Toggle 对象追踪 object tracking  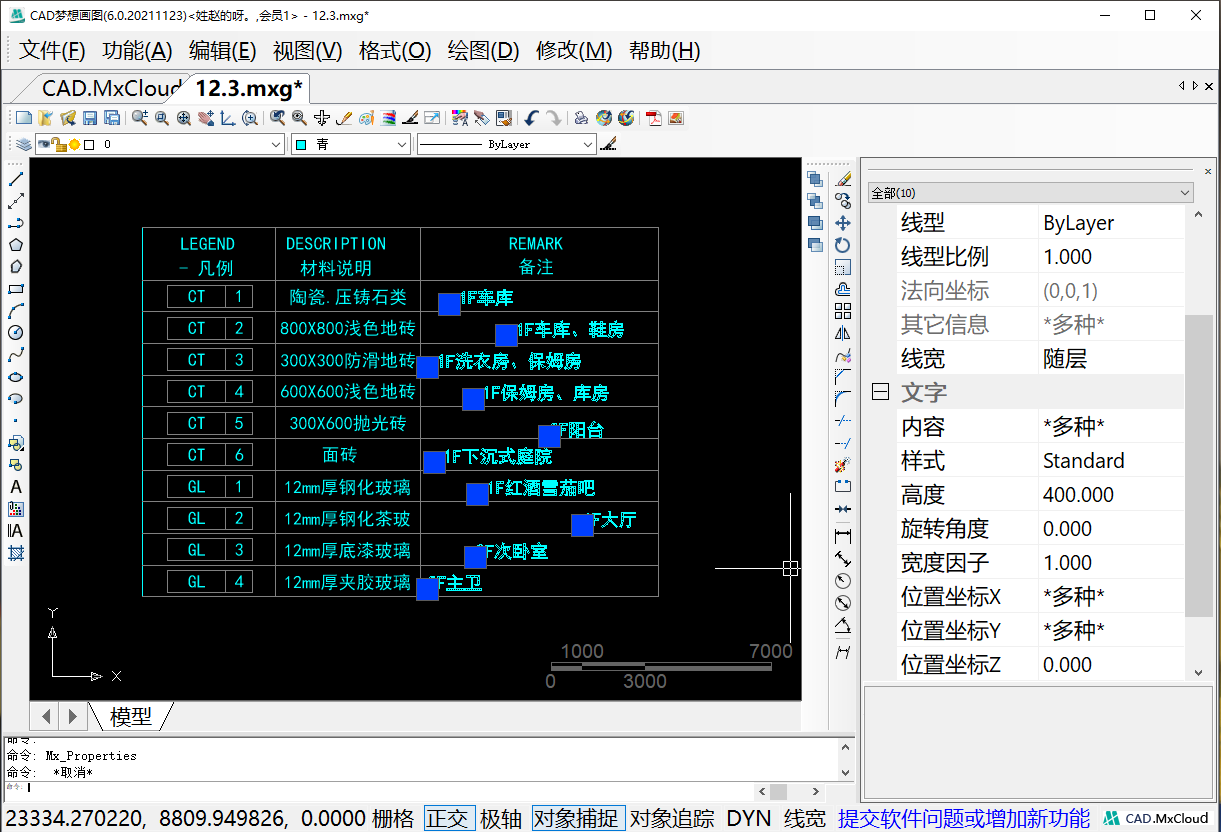(x=672, y=819)
